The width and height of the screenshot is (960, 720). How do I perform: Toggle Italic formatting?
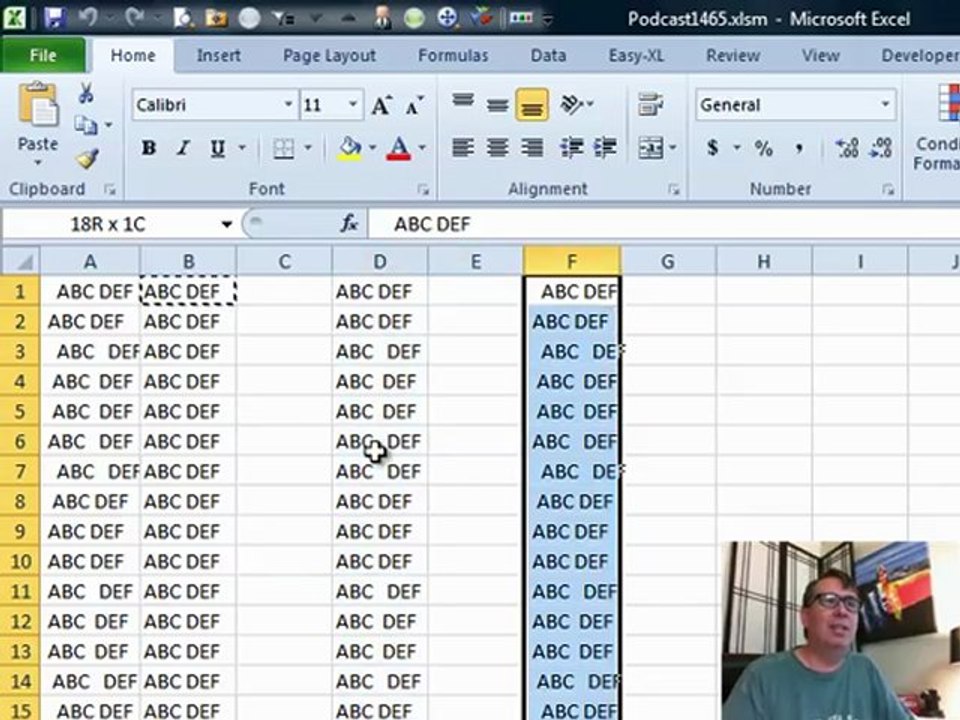183,148
